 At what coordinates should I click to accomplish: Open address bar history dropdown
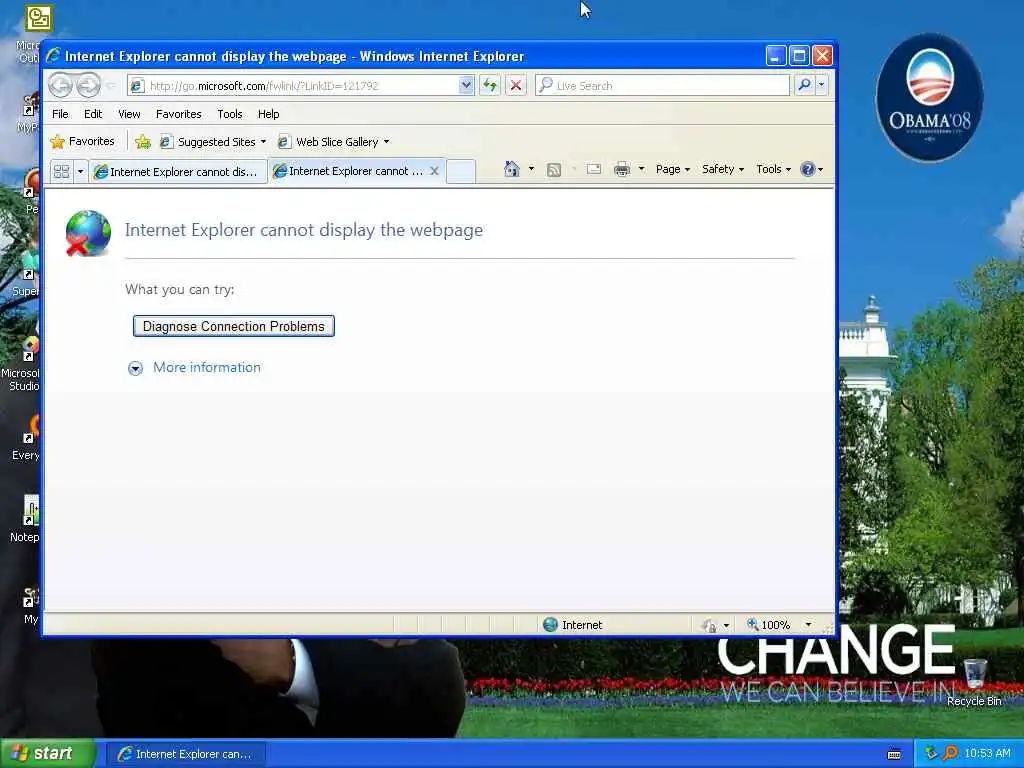point(466,85)
